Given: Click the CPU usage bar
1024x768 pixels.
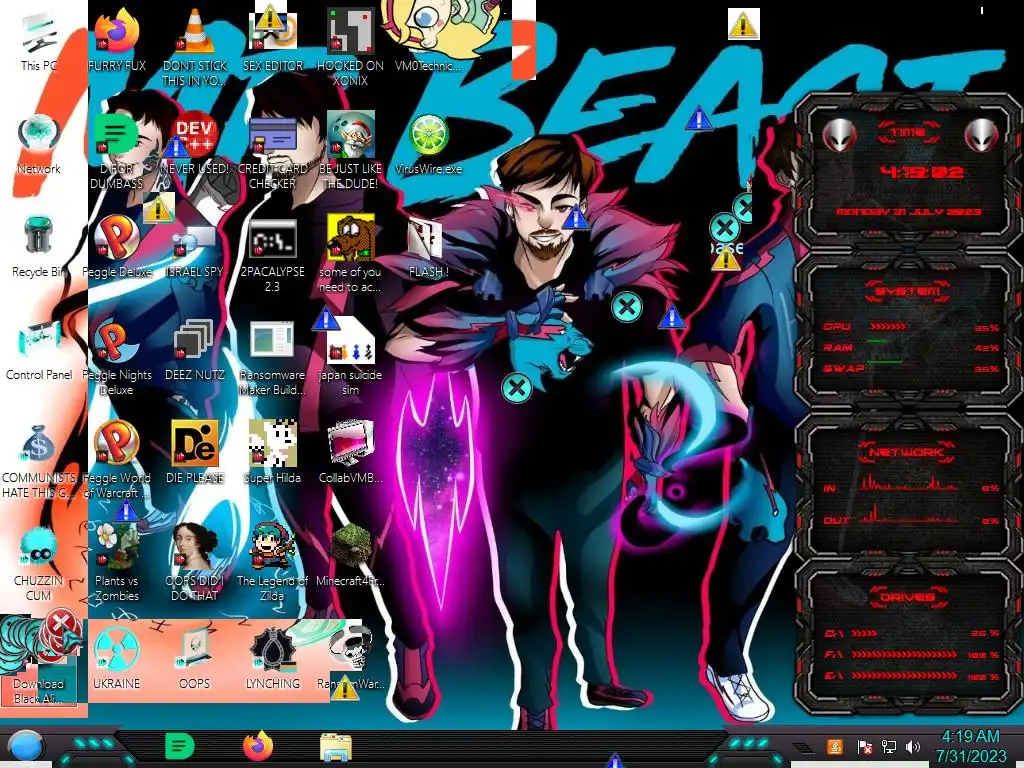Looking at the screenshot, I should click(888, 327).
